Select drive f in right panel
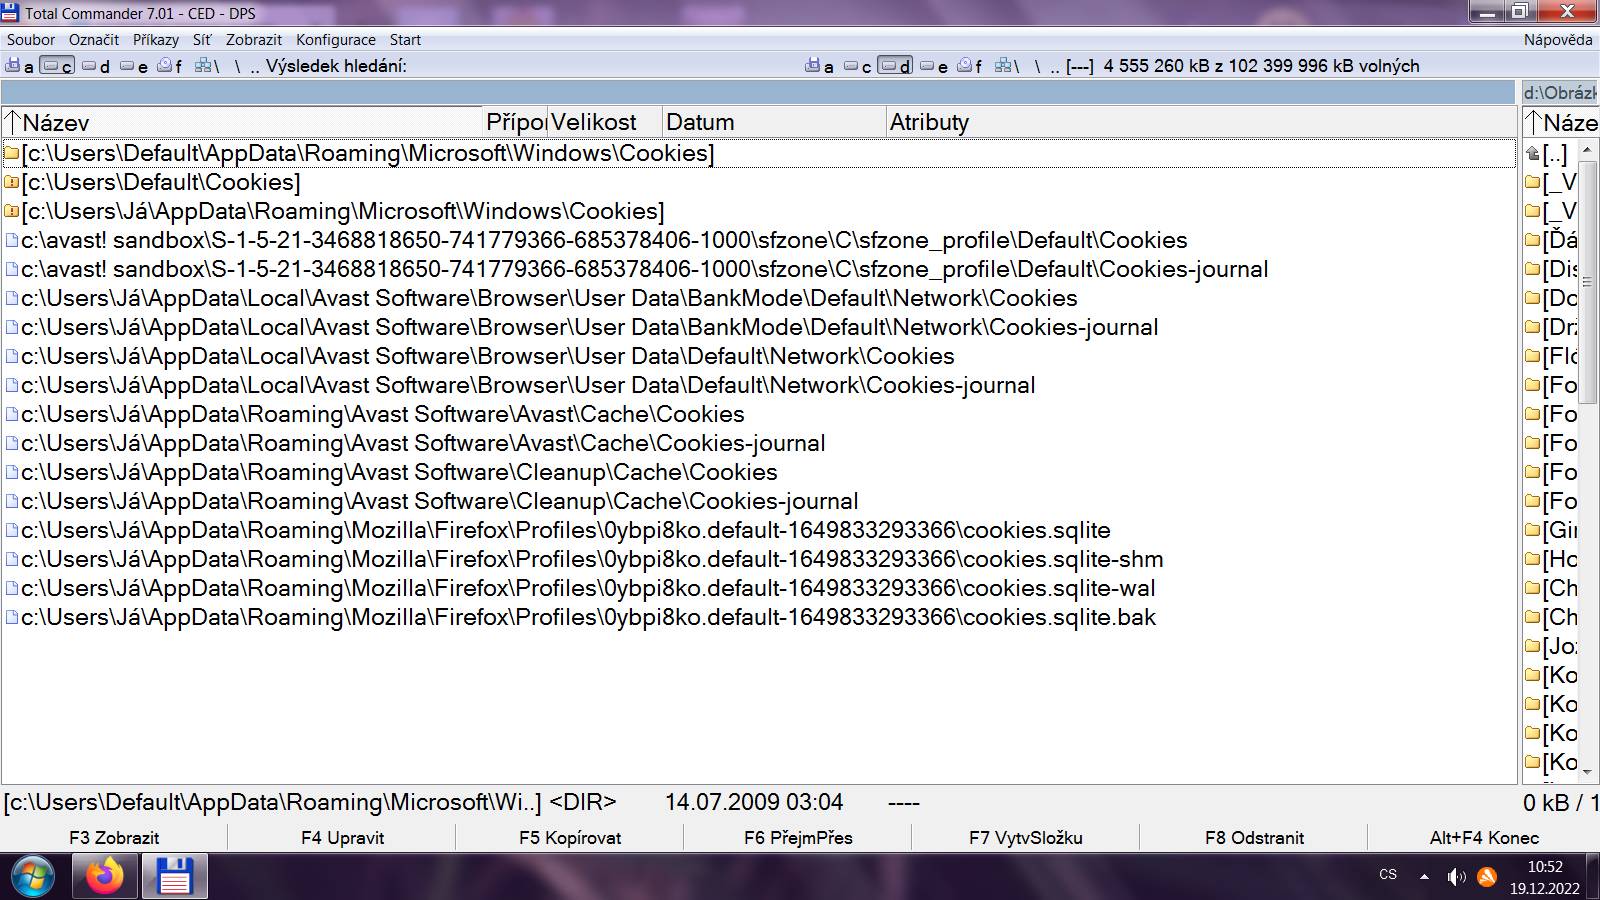Screen dimensions: 1600x900 point(971,66)
